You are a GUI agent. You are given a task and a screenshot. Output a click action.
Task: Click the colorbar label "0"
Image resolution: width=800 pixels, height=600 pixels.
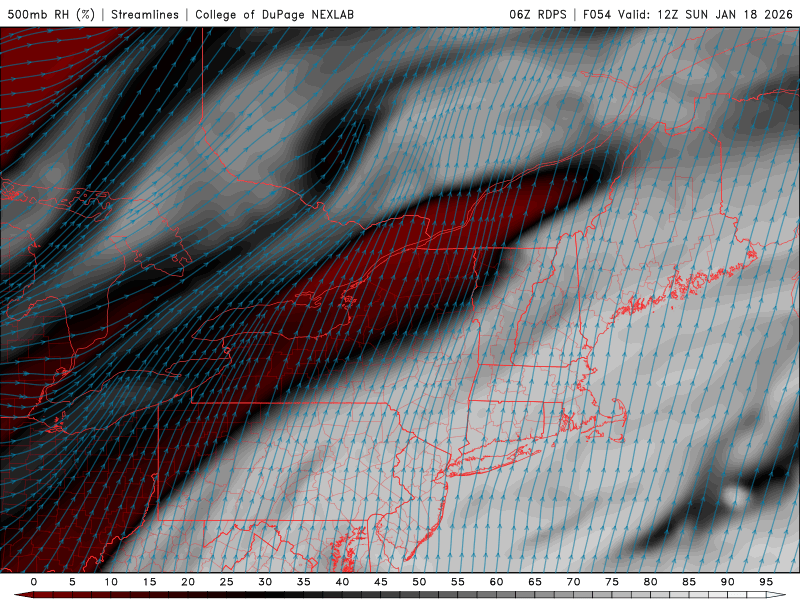click(x=34, y=582)
